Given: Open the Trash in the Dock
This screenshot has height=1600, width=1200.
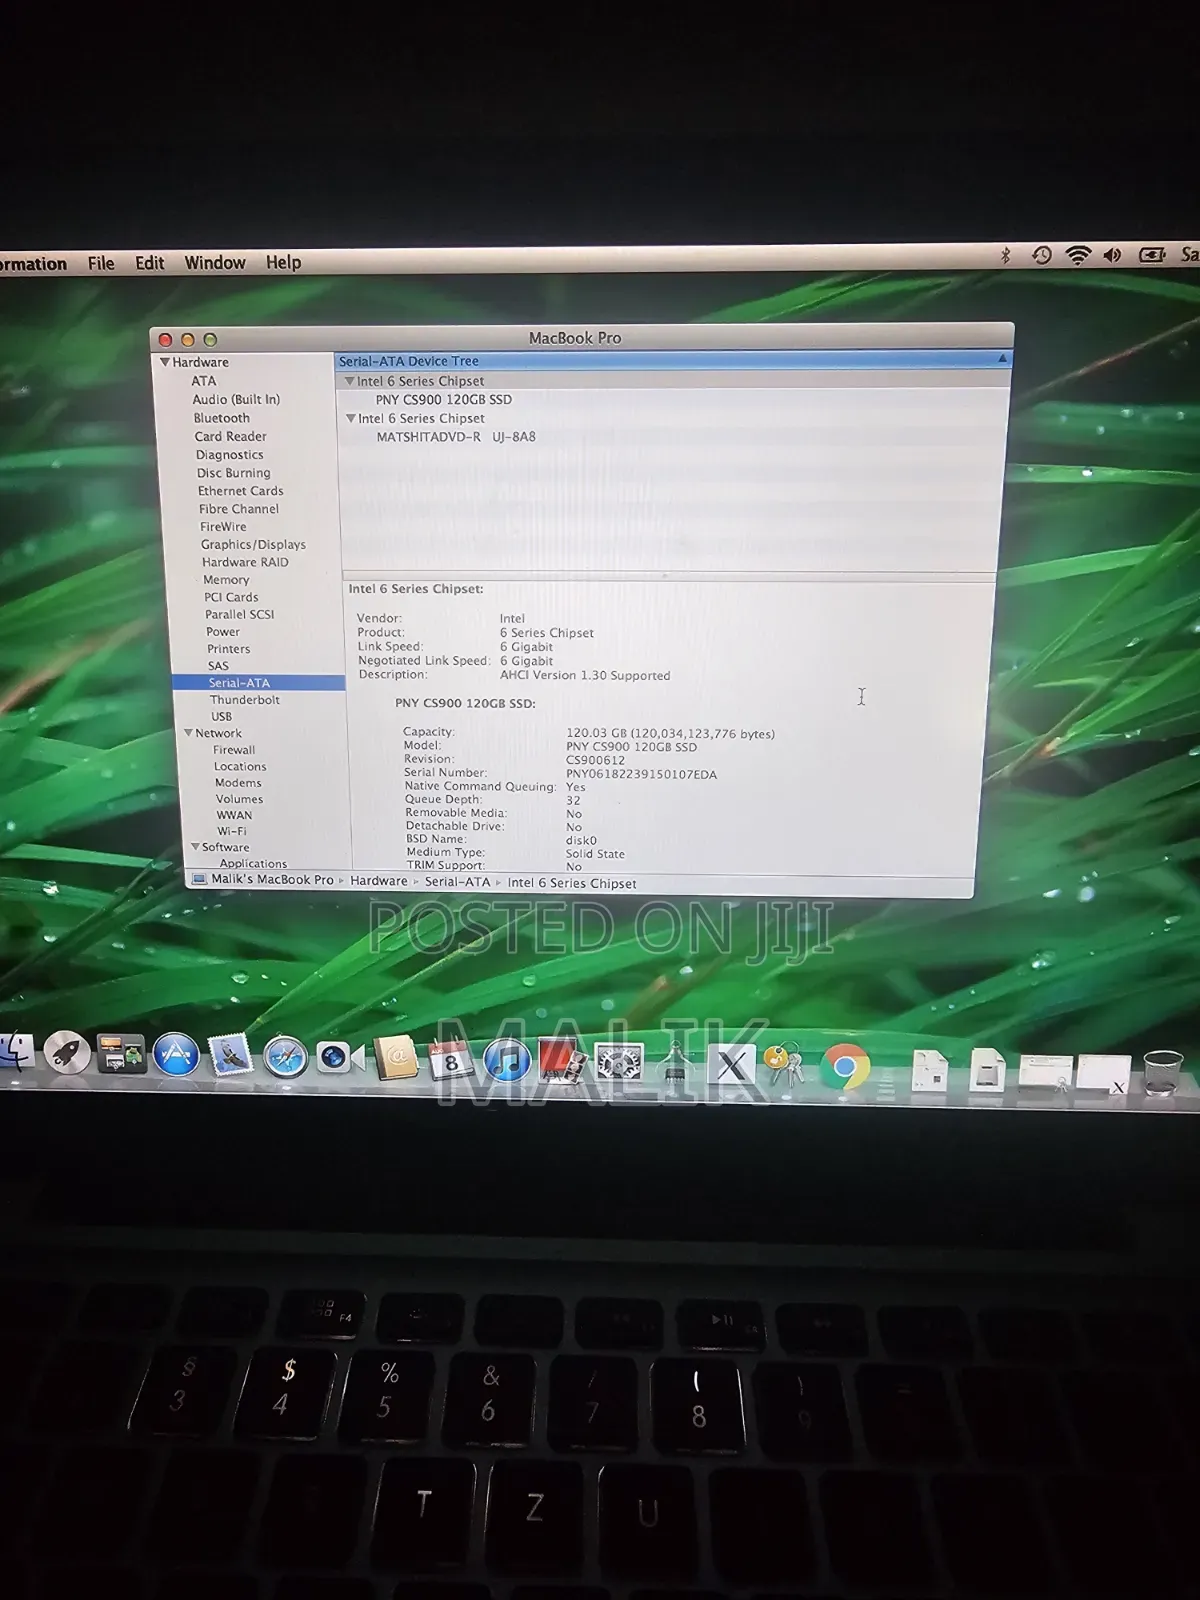Looking at the screenshot, I should point(1163,1074).
